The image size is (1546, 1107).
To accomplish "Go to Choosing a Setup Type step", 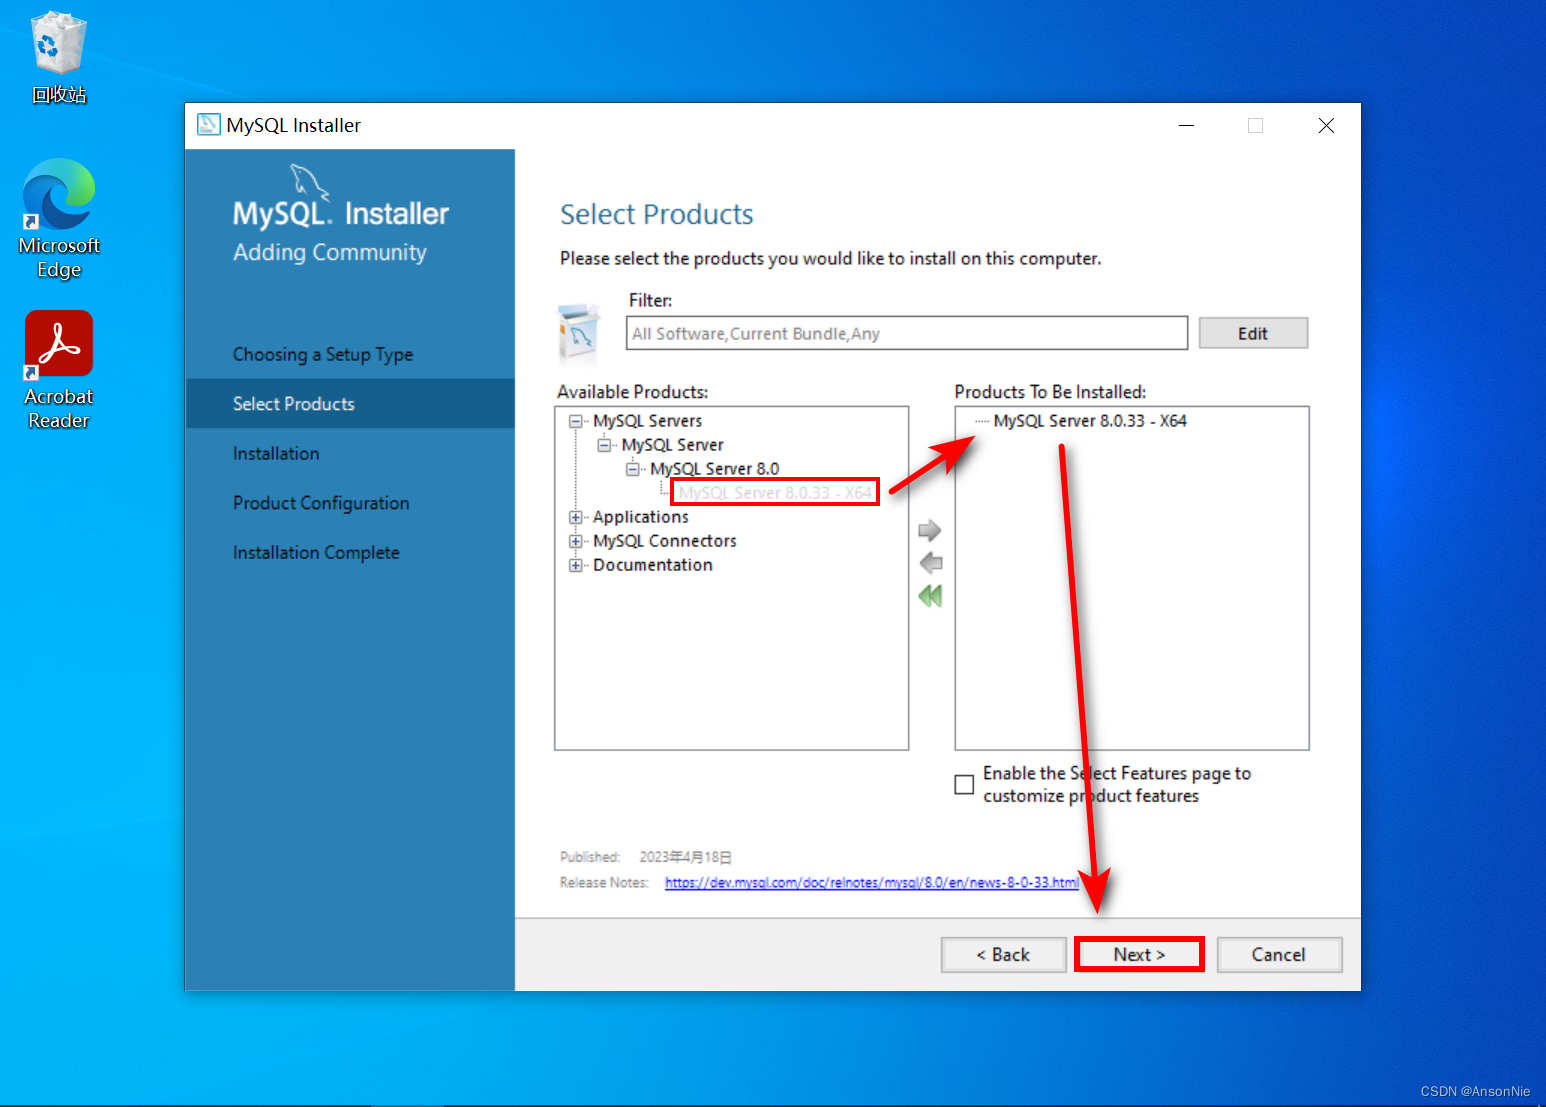I will coord(323,354).
